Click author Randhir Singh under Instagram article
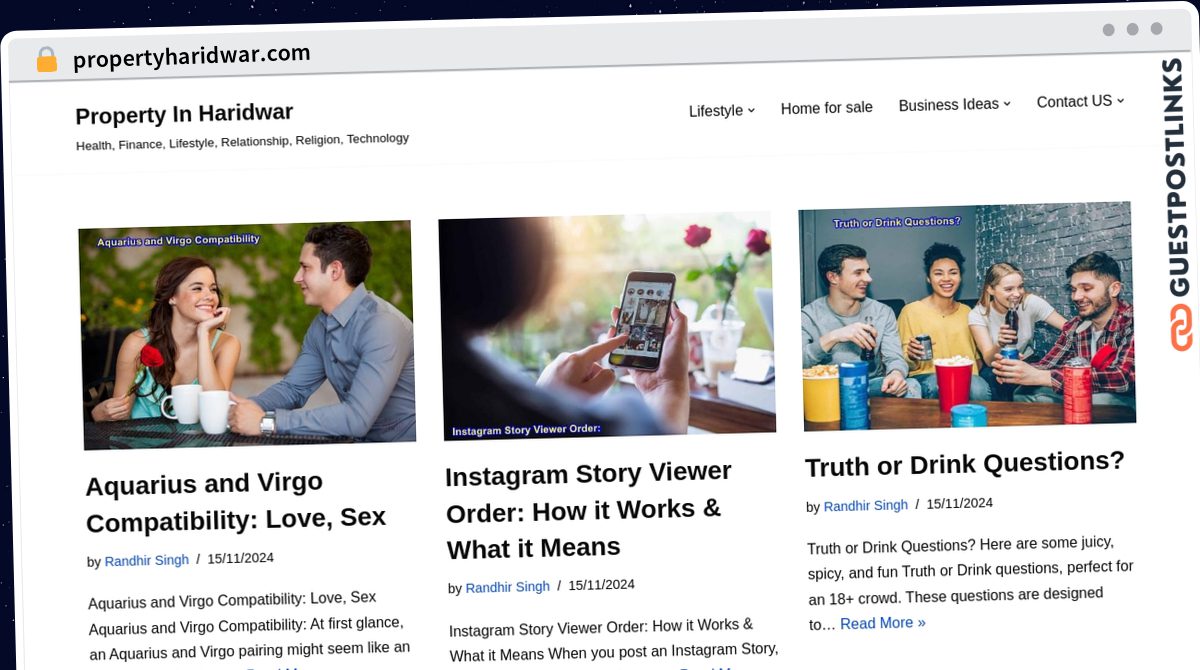 [507, 587]
